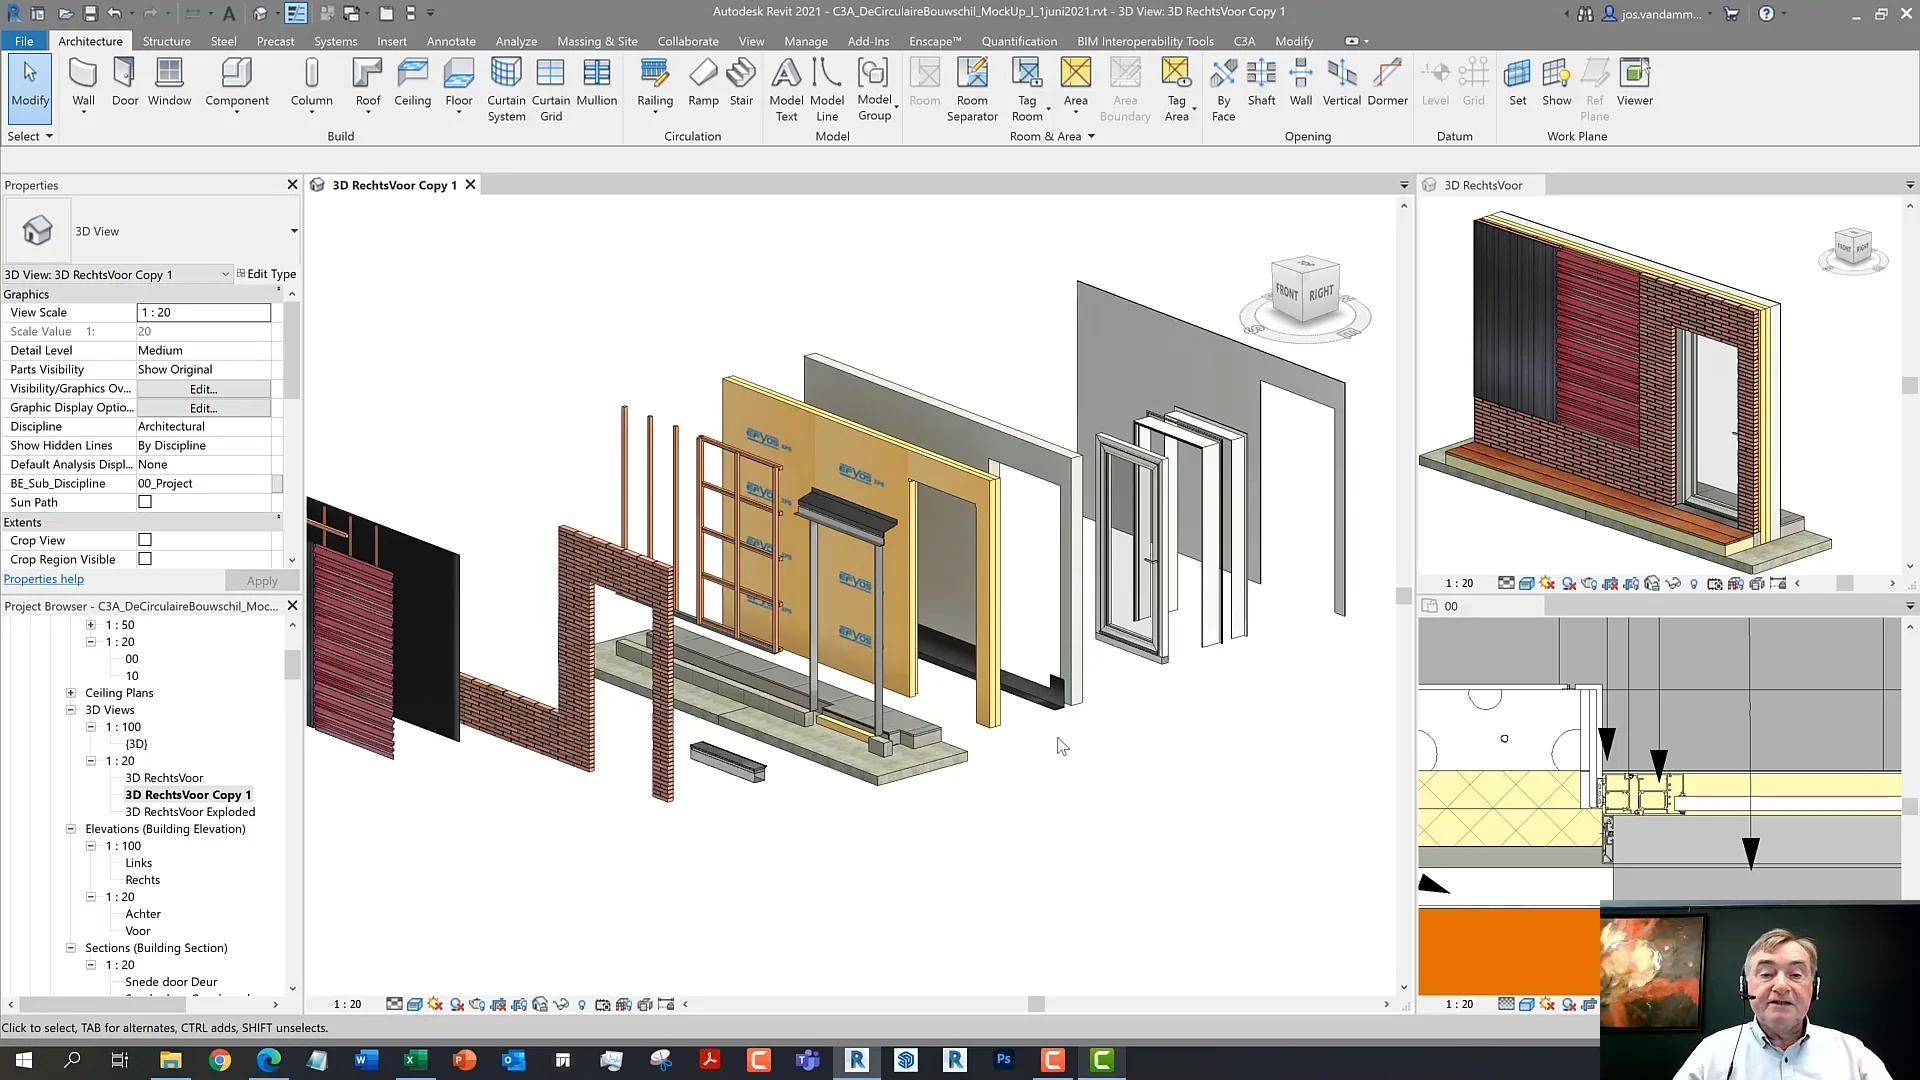Close the 3D RechtsVoor Copy 1 tab
The height and width of the screenshot is (1080, 1920).
(x=470, y=185)
